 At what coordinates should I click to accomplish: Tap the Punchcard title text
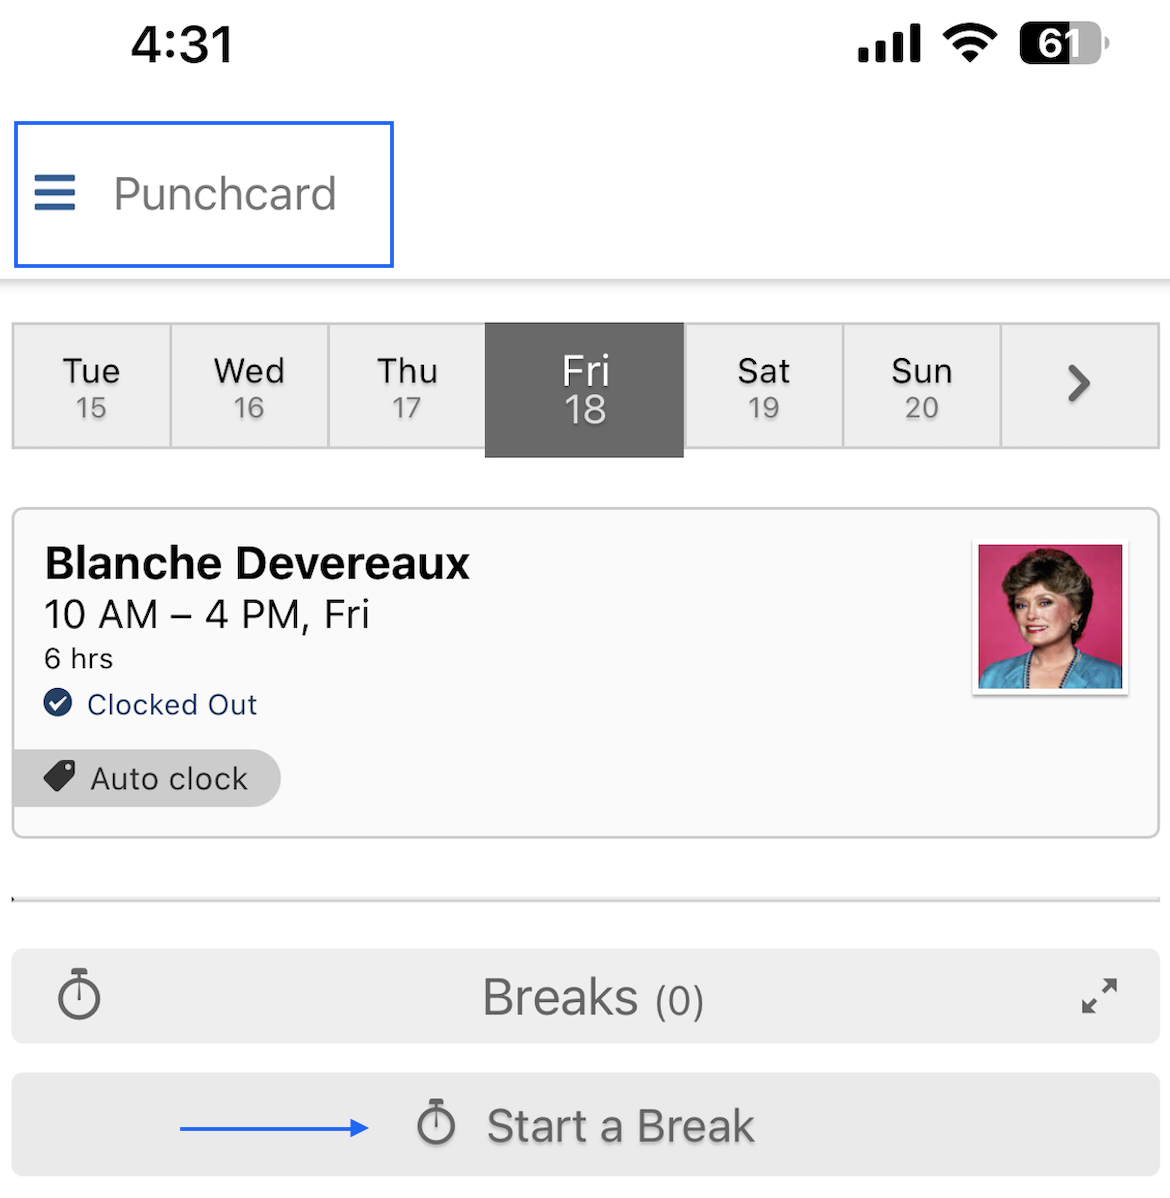click(x=225, y=193)
